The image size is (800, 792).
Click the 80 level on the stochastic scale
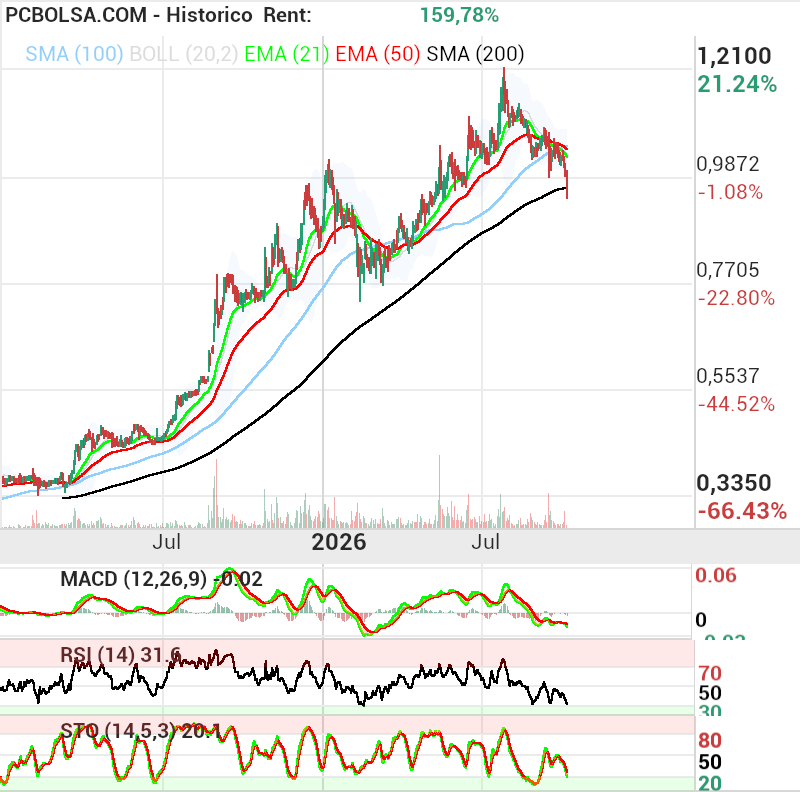tap(710, 740)
